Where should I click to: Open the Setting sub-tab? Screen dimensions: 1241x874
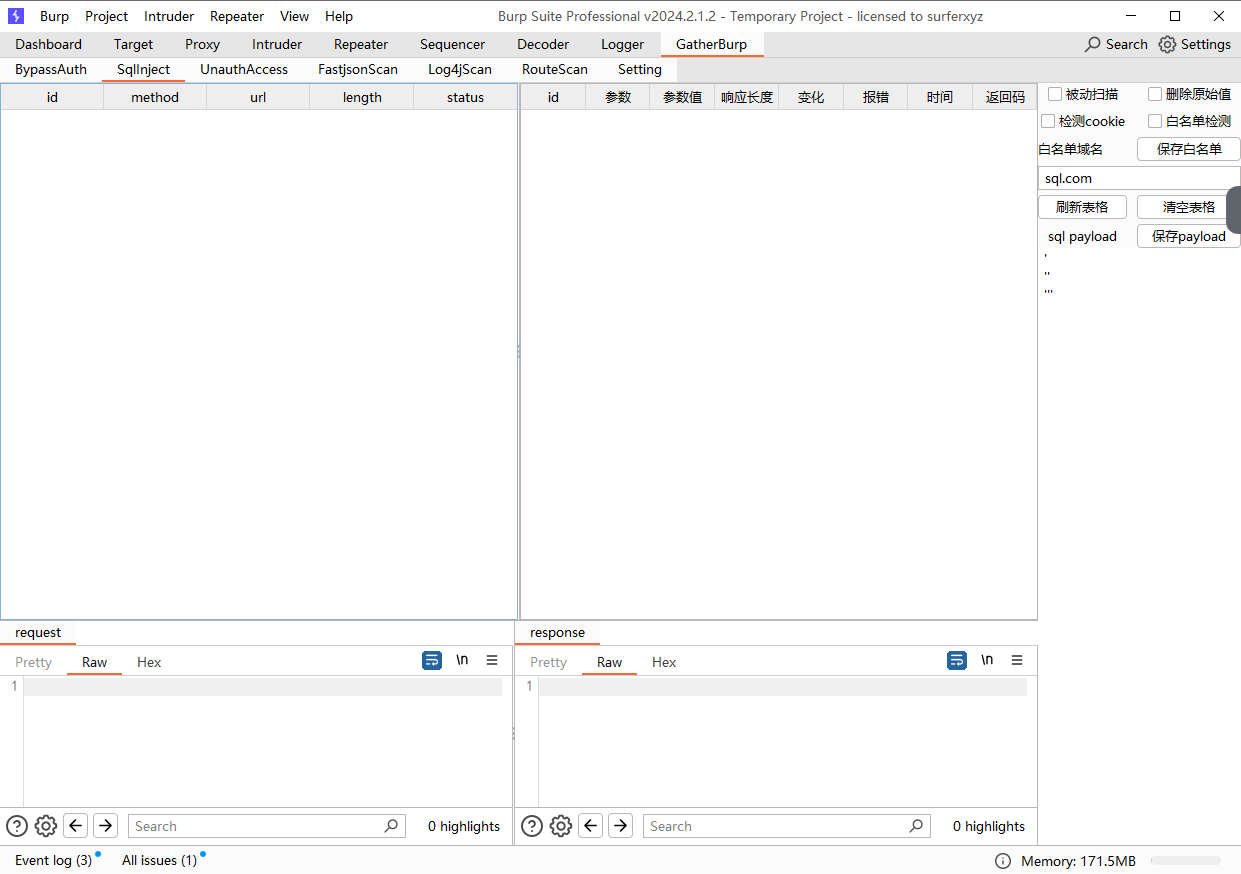point(640,69)
